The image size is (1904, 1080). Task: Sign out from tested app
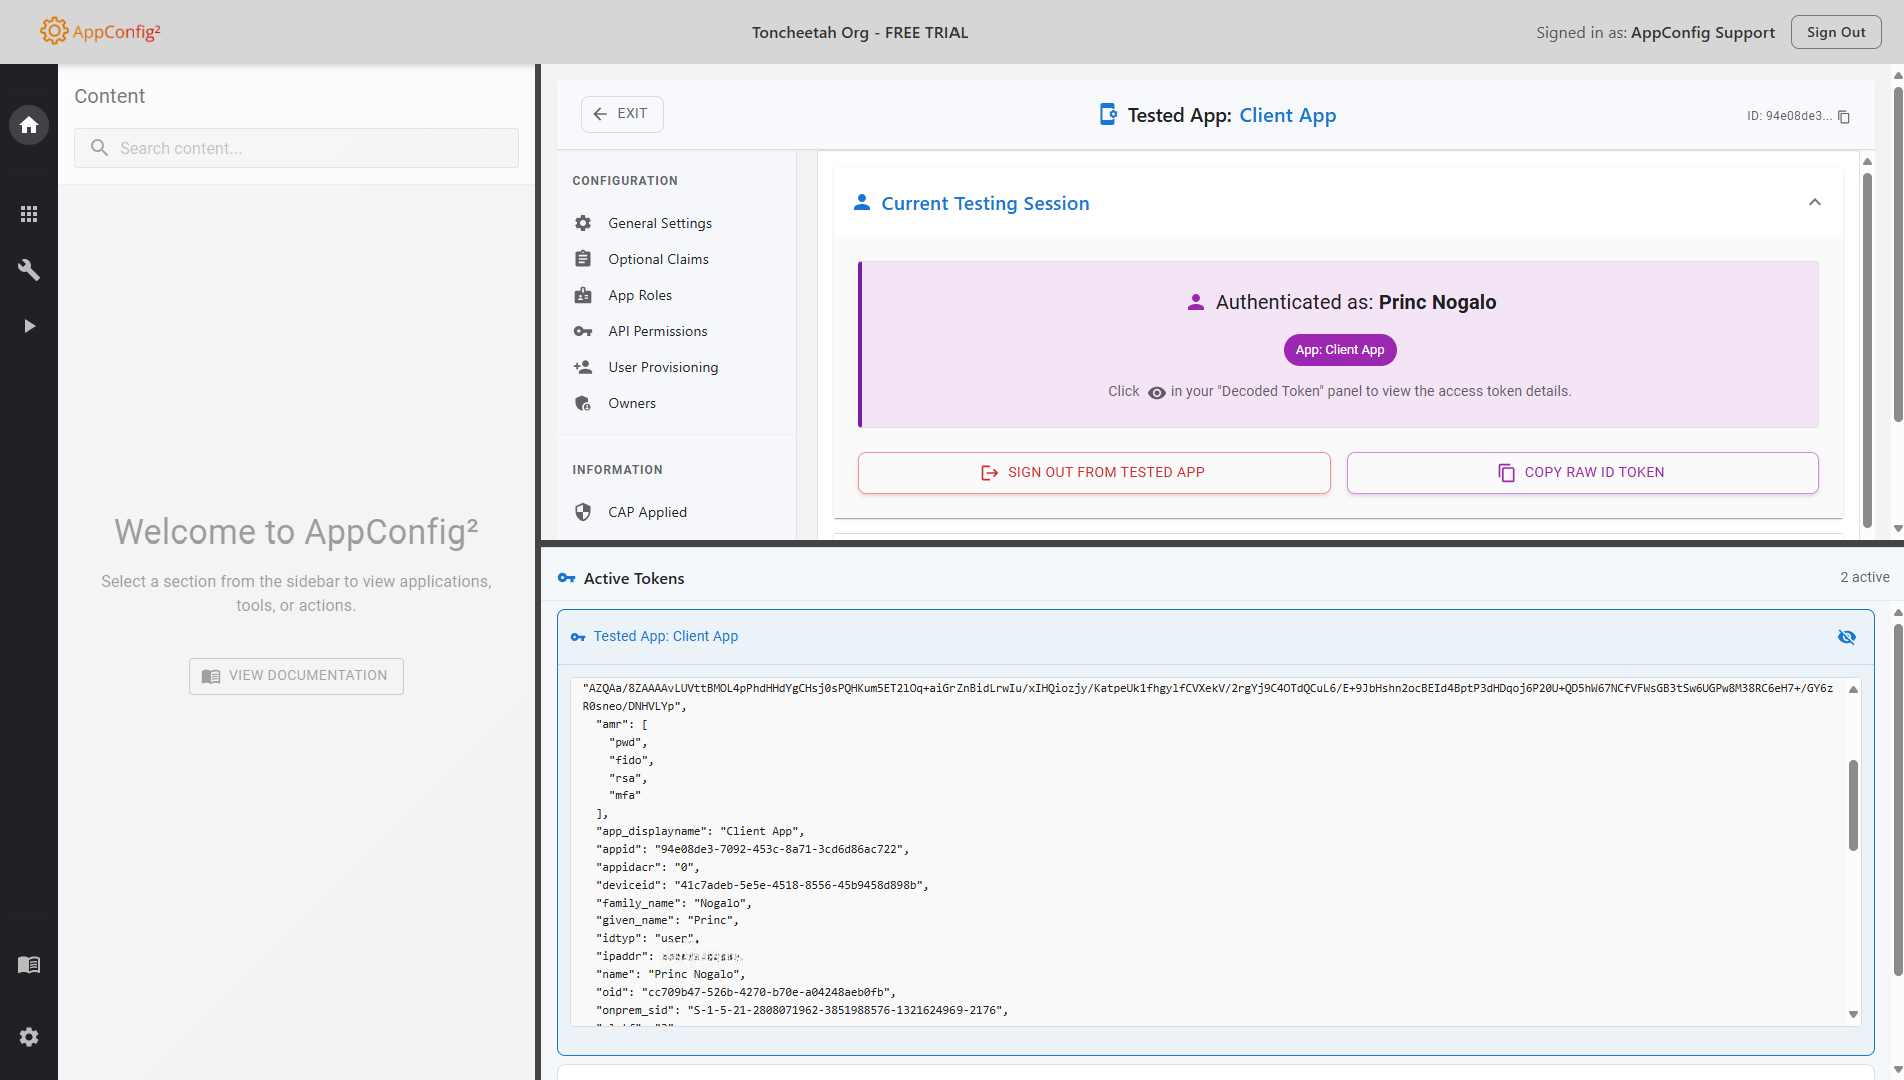click(x=1094, y=473)
